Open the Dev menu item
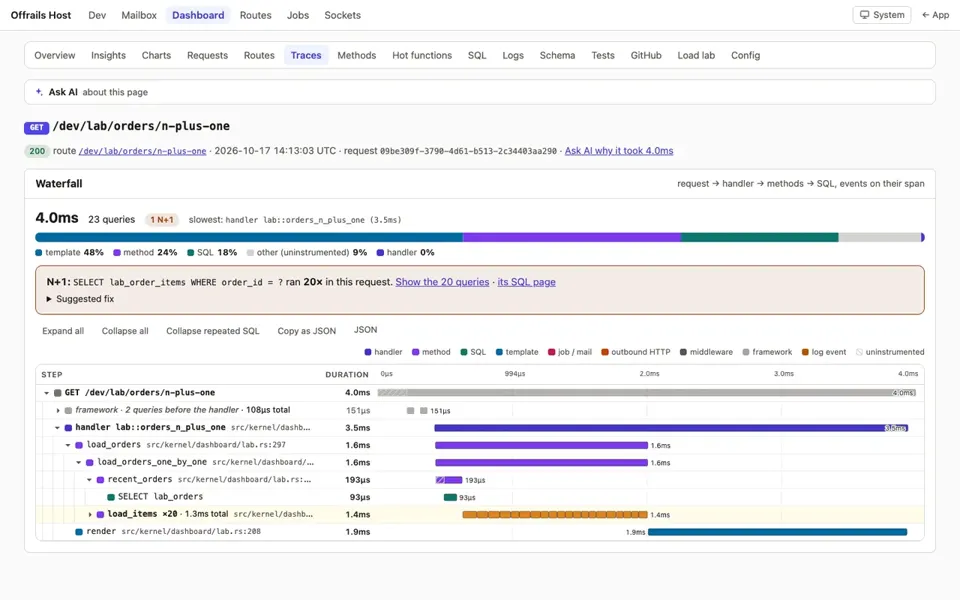The image size is (960, 600). (97, 15)
